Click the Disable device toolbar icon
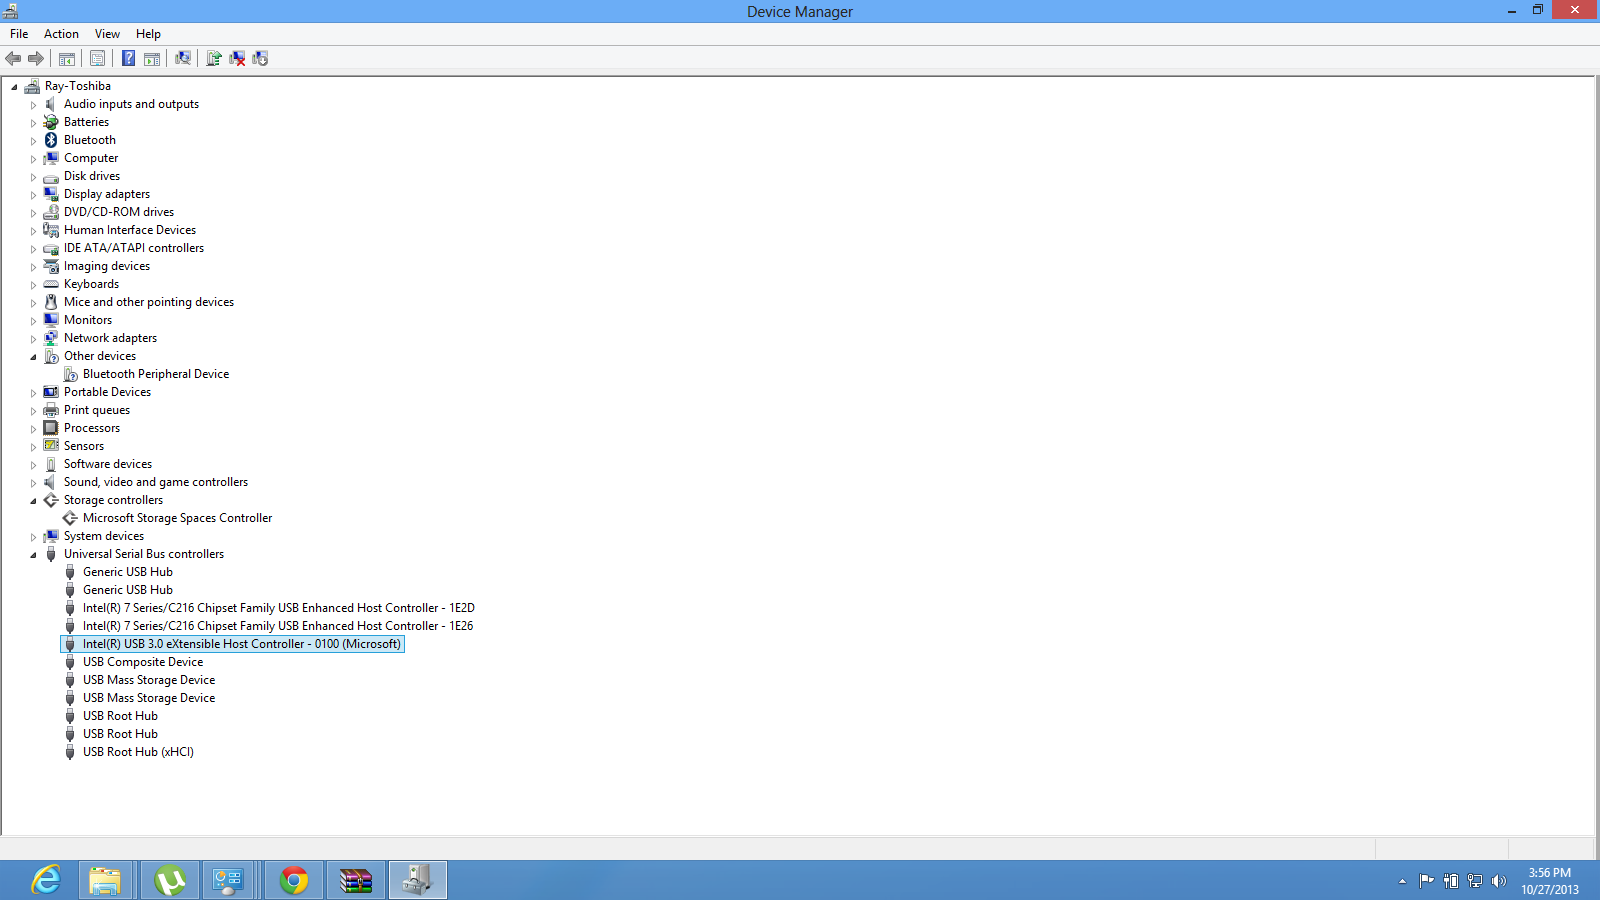1600x900 pixels. [260, 58]
